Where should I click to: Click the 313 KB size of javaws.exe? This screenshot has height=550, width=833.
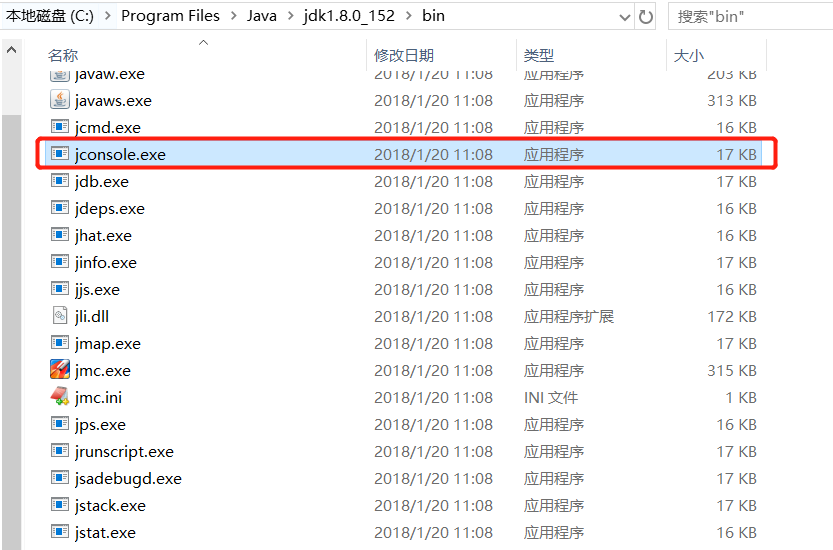coord(732,100)
